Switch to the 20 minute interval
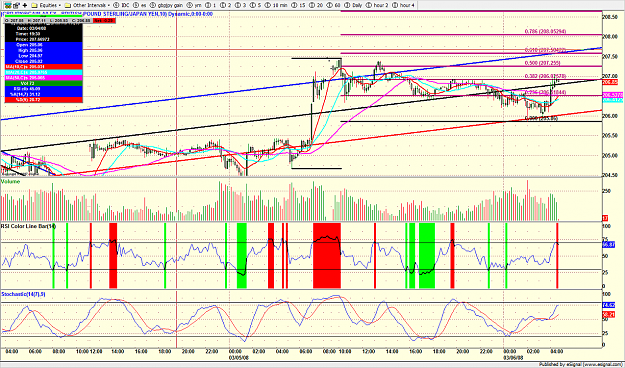Screen dimensions: 625x368 [316, 5]
